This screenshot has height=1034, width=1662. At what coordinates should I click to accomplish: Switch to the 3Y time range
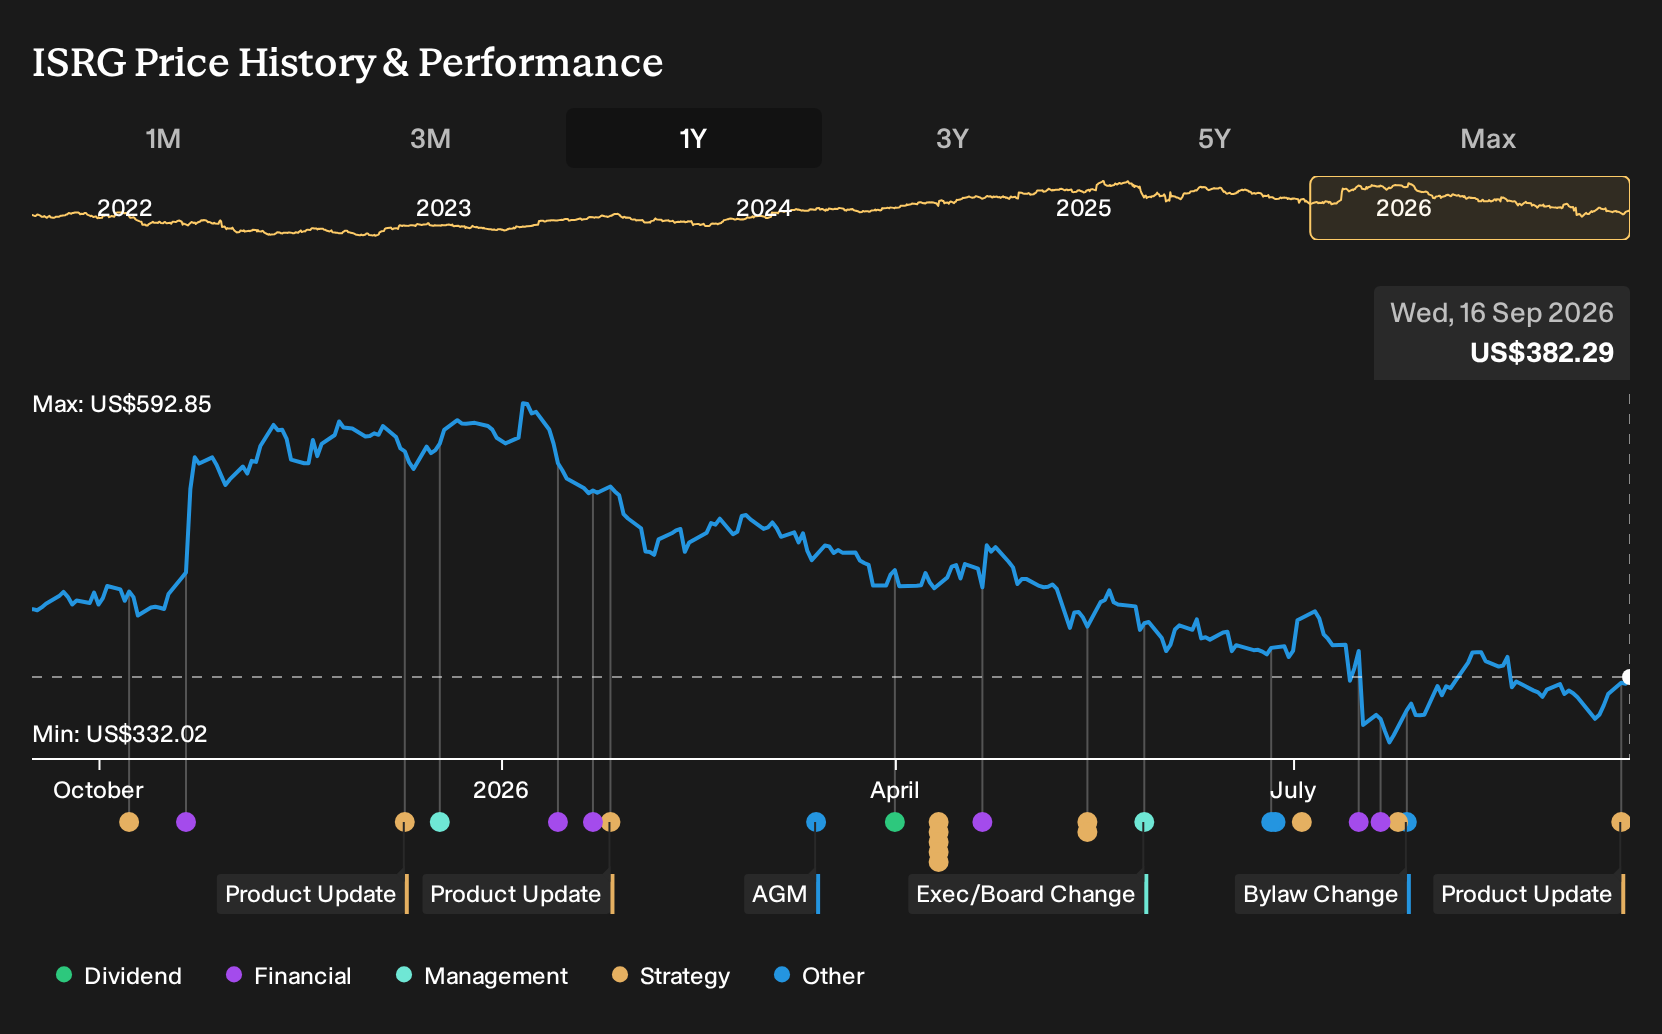tap(952, 138)
